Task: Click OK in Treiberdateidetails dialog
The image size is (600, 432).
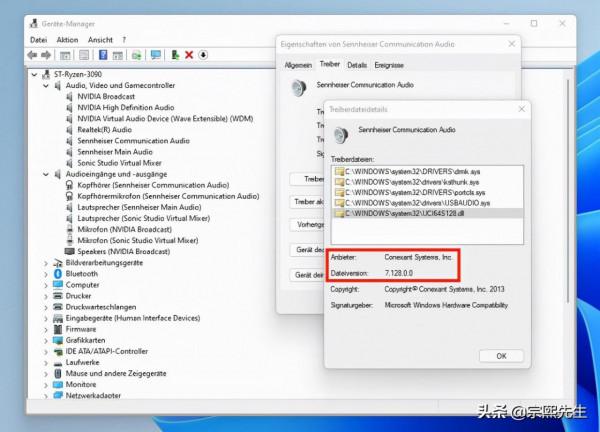Action: tap(501, 356)
